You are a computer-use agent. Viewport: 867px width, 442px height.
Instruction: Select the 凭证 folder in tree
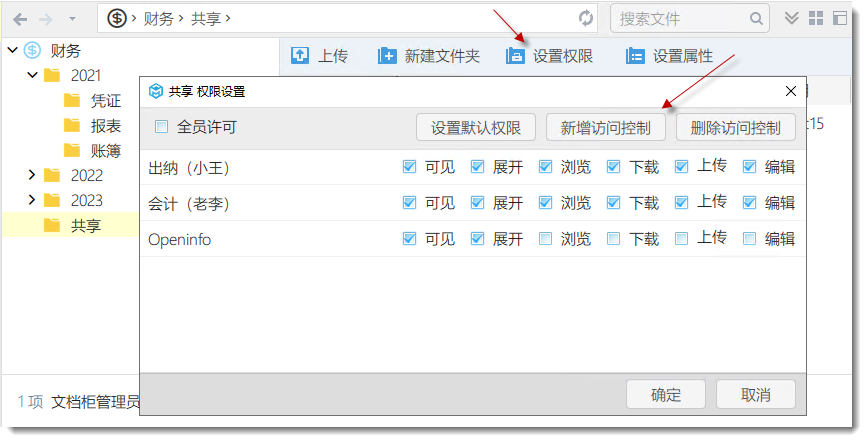click(105, 101)
